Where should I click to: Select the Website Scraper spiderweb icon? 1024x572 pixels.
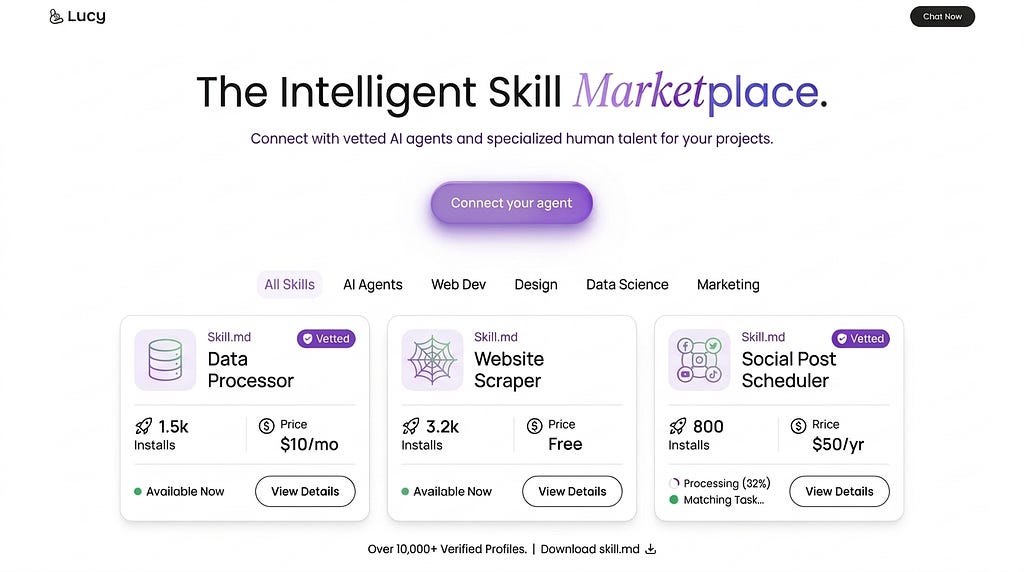coord(432,360)
